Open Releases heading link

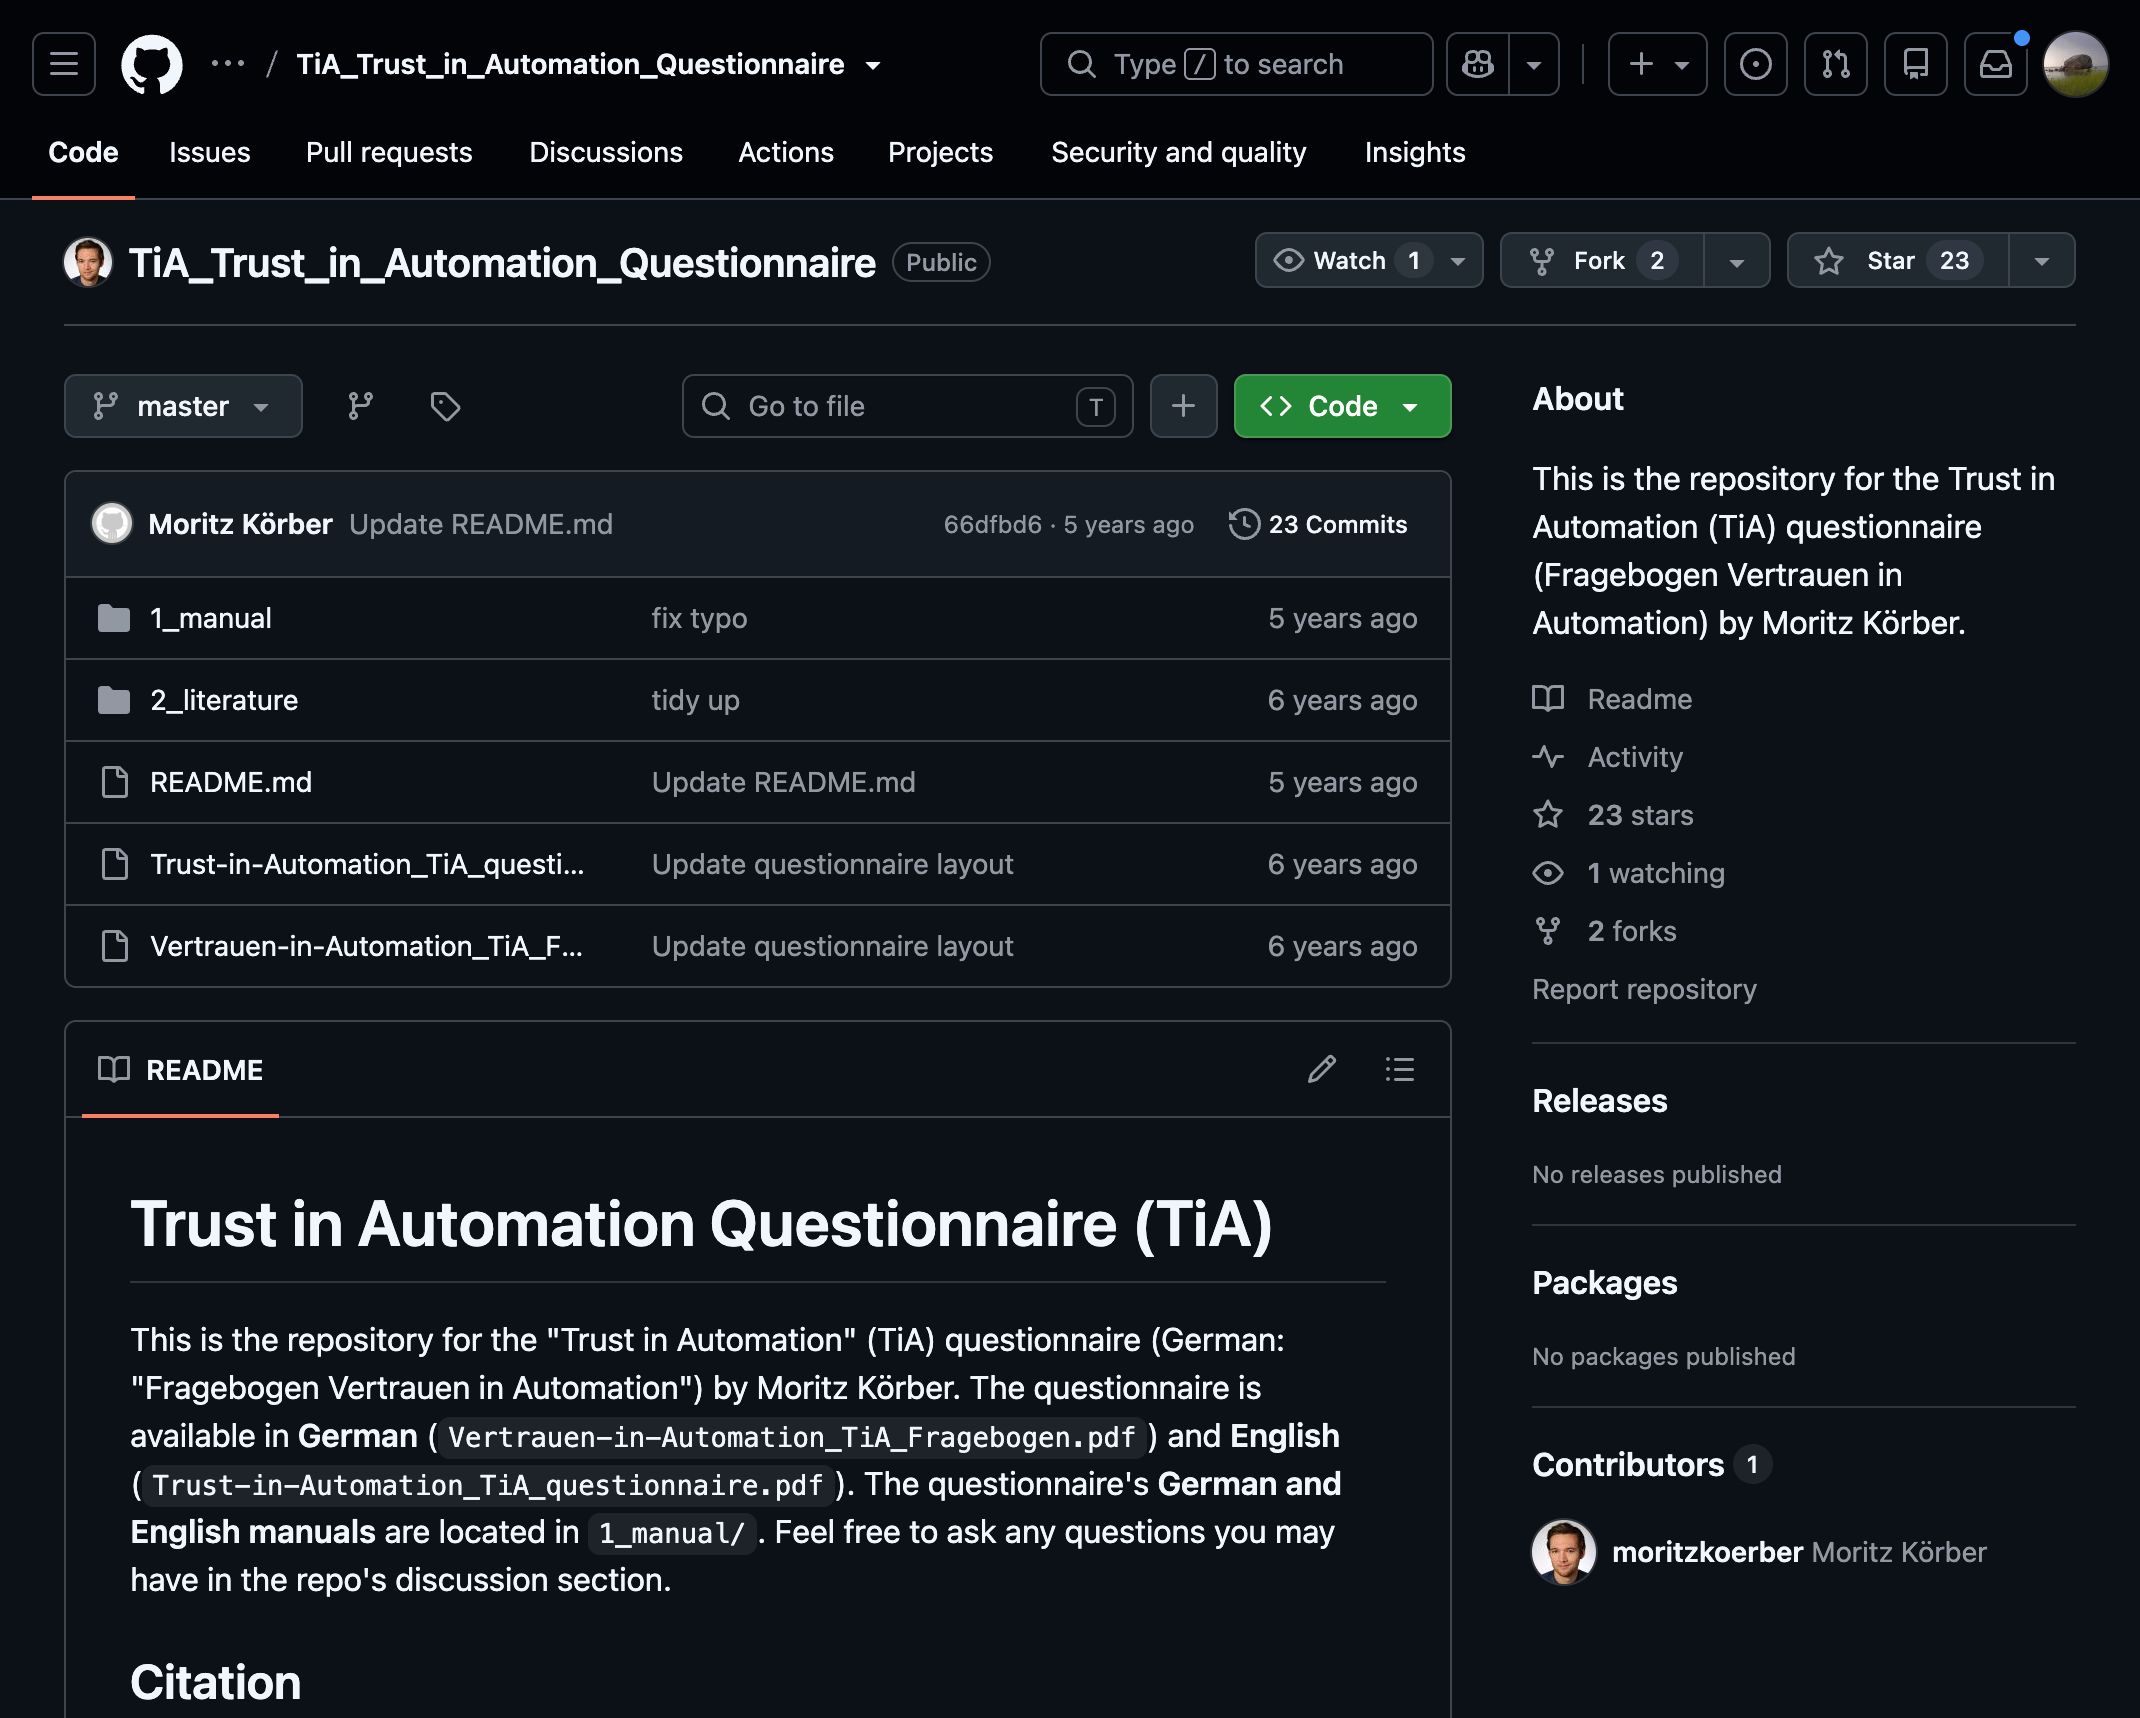click(1600, 1101)
